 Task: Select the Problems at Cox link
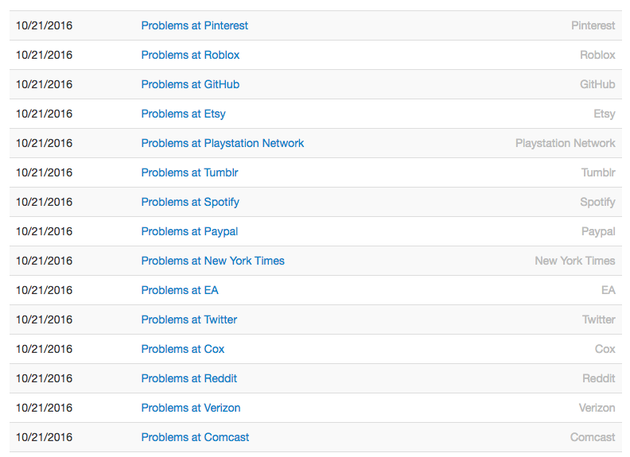182,349
